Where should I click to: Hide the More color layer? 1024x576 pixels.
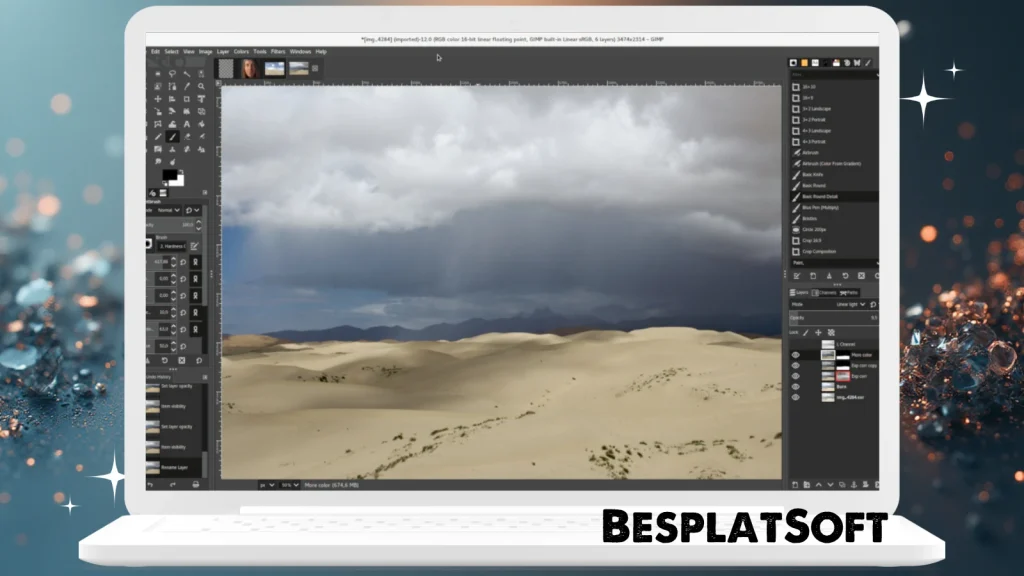coord(796,354)
